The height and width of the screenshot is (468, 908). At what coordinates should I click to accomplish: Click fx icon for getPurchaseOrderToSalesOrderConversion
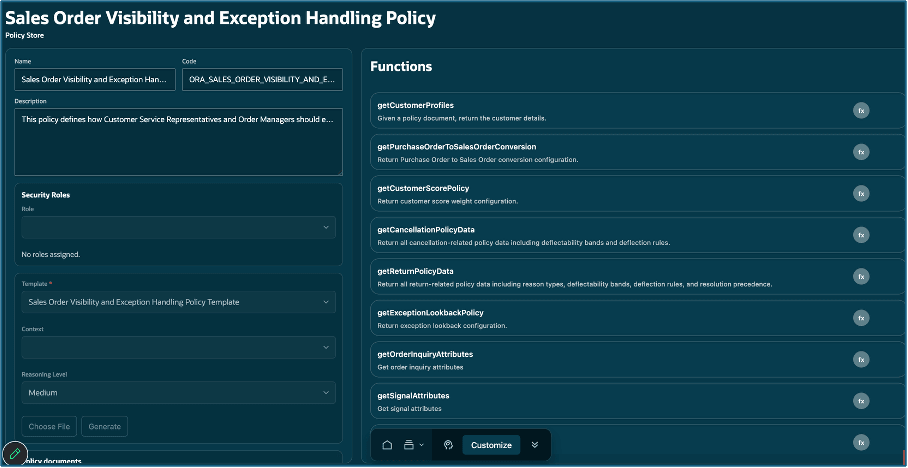(x=861, y=152)
